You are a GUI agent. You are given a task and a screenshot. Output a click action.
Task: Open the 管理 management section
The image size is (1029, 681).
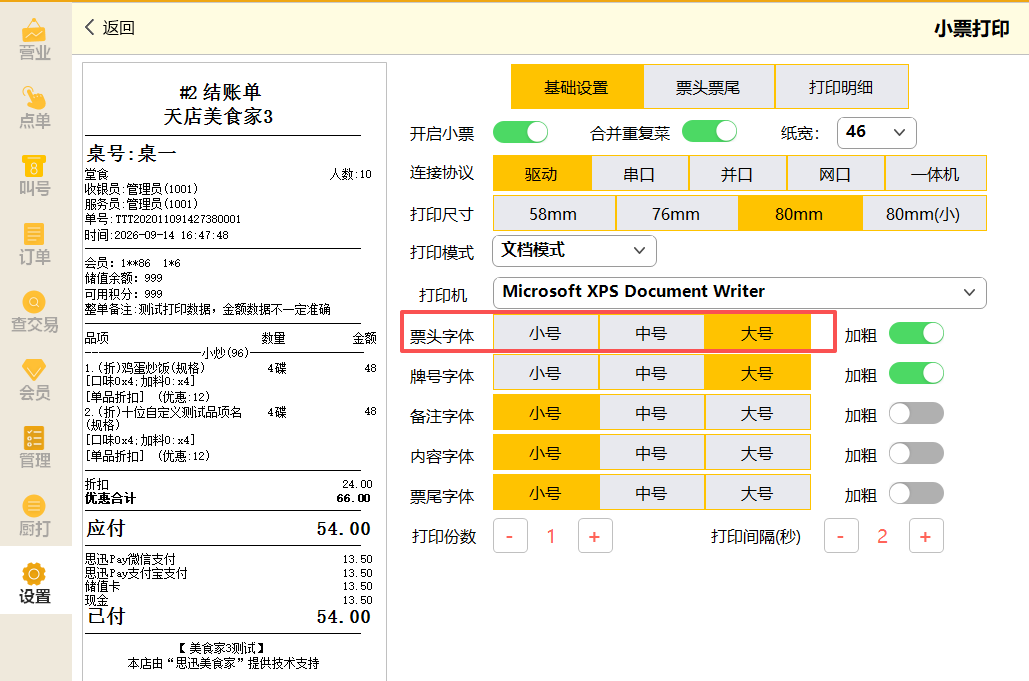[35, 447]
